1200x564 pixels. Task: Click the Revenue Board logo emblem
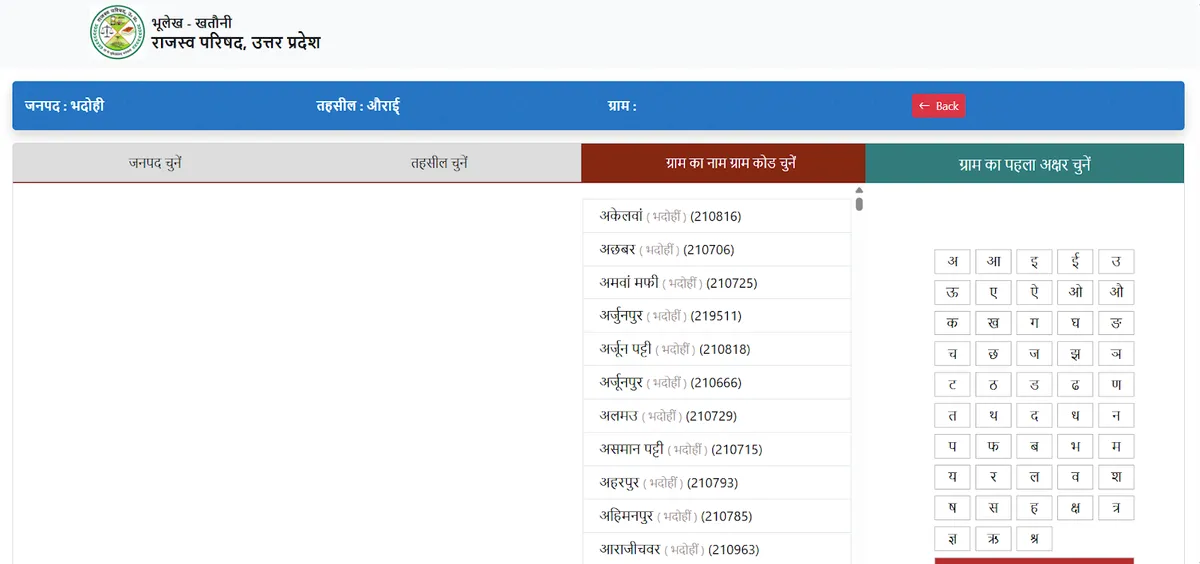point(117,33)
